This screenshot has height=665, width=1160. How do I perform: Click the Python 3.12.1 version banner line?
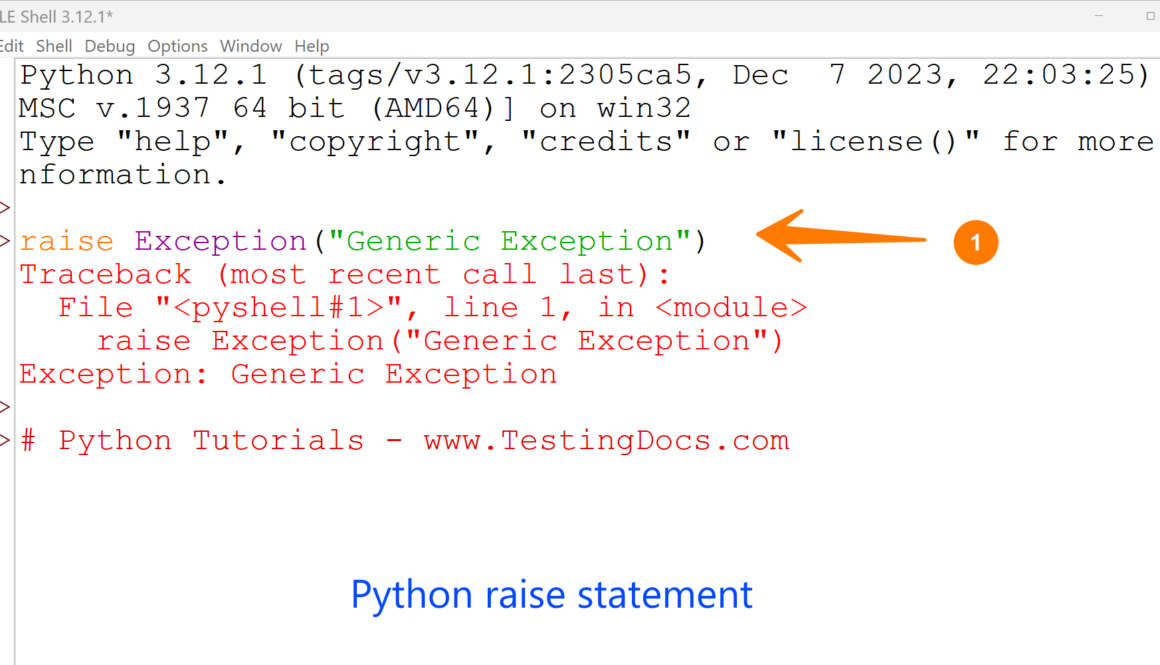pos(580,76)
